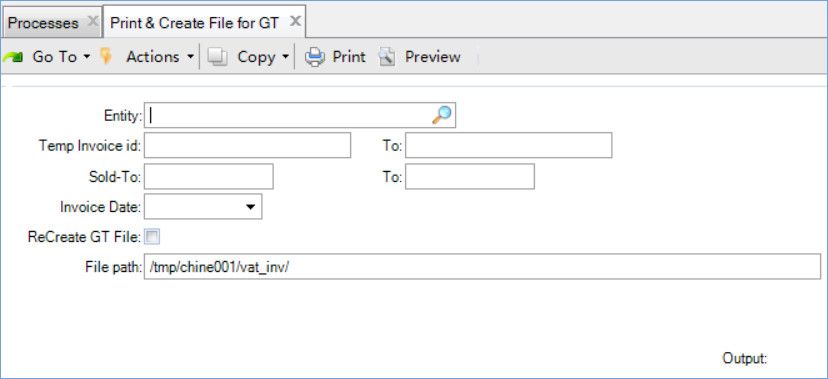Click the ReCreate GT File: label
The width and height of the screenshot is (828, 379).
click(x=84, y=238)
